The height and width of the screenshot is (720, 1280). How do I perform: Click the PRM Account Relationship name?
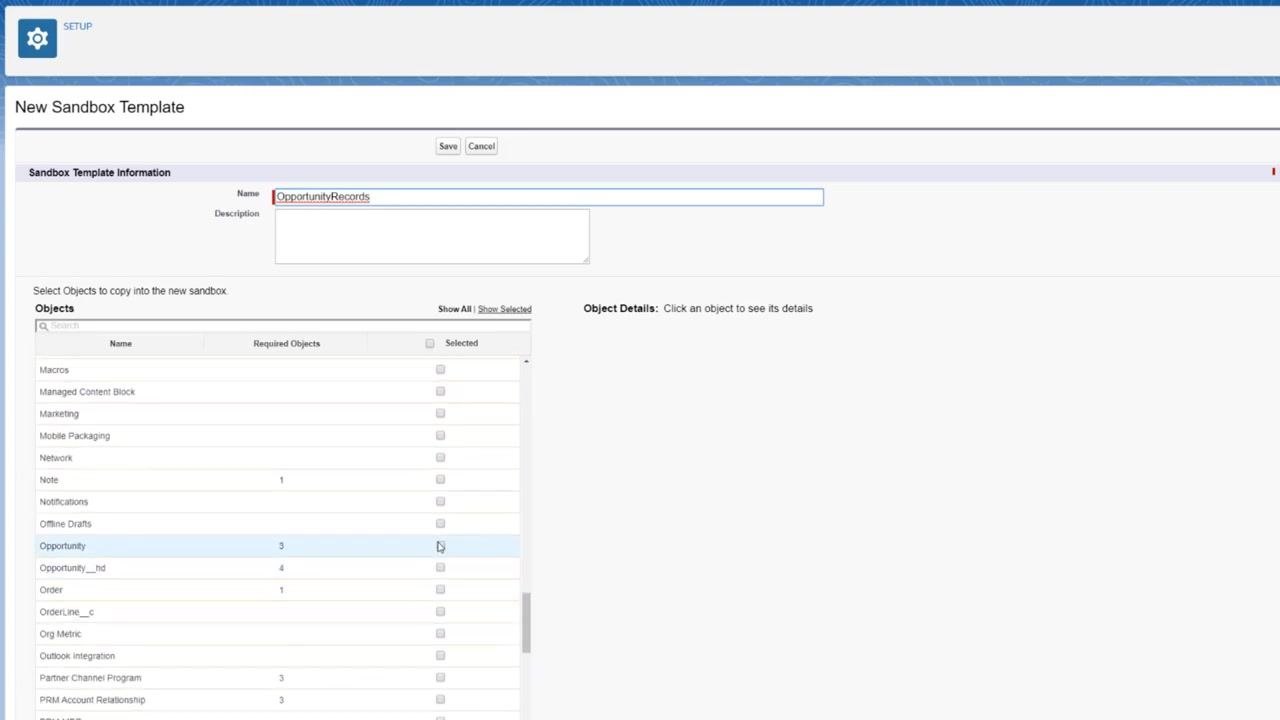[92, 700]
